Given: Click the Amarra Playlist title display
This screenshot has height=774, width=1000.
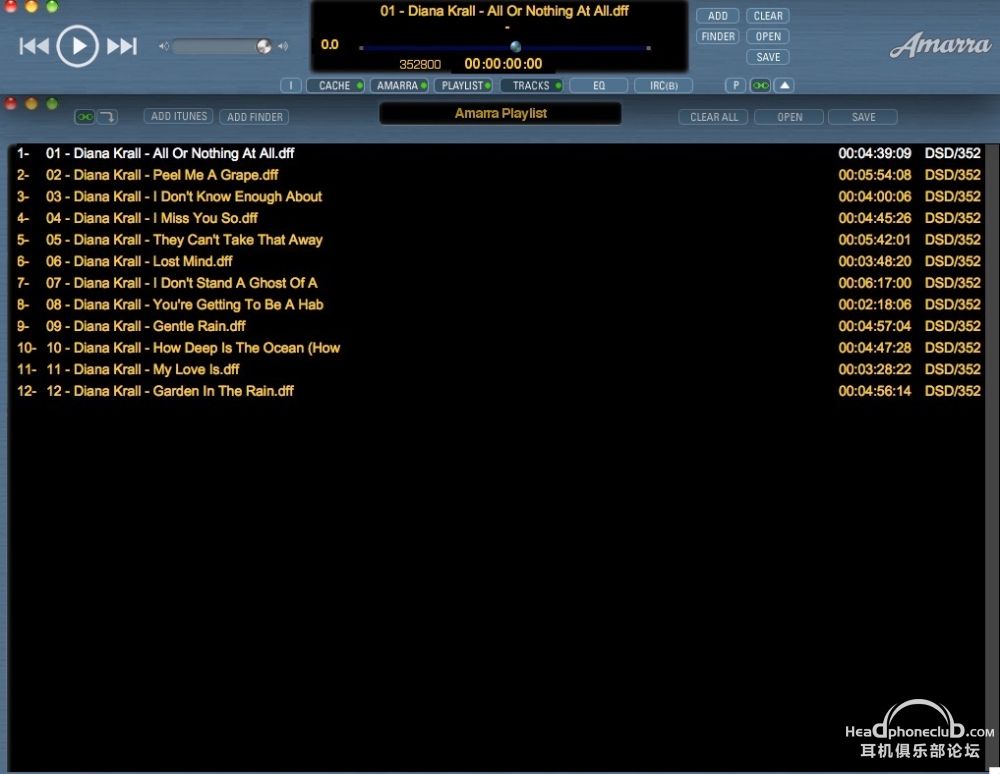Looking at the screenshot, I should pos(501,113).
